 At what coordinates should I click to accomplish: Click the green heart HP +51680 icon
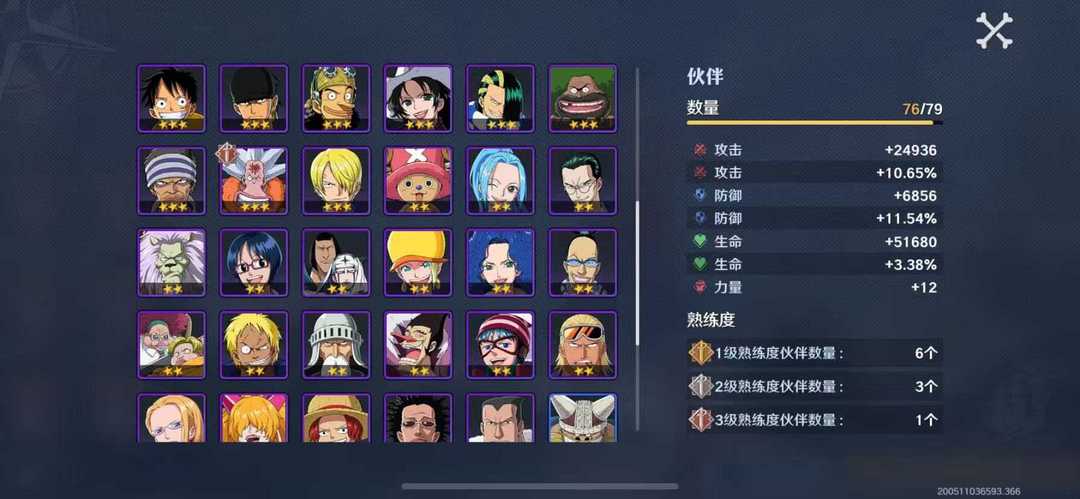700,242
